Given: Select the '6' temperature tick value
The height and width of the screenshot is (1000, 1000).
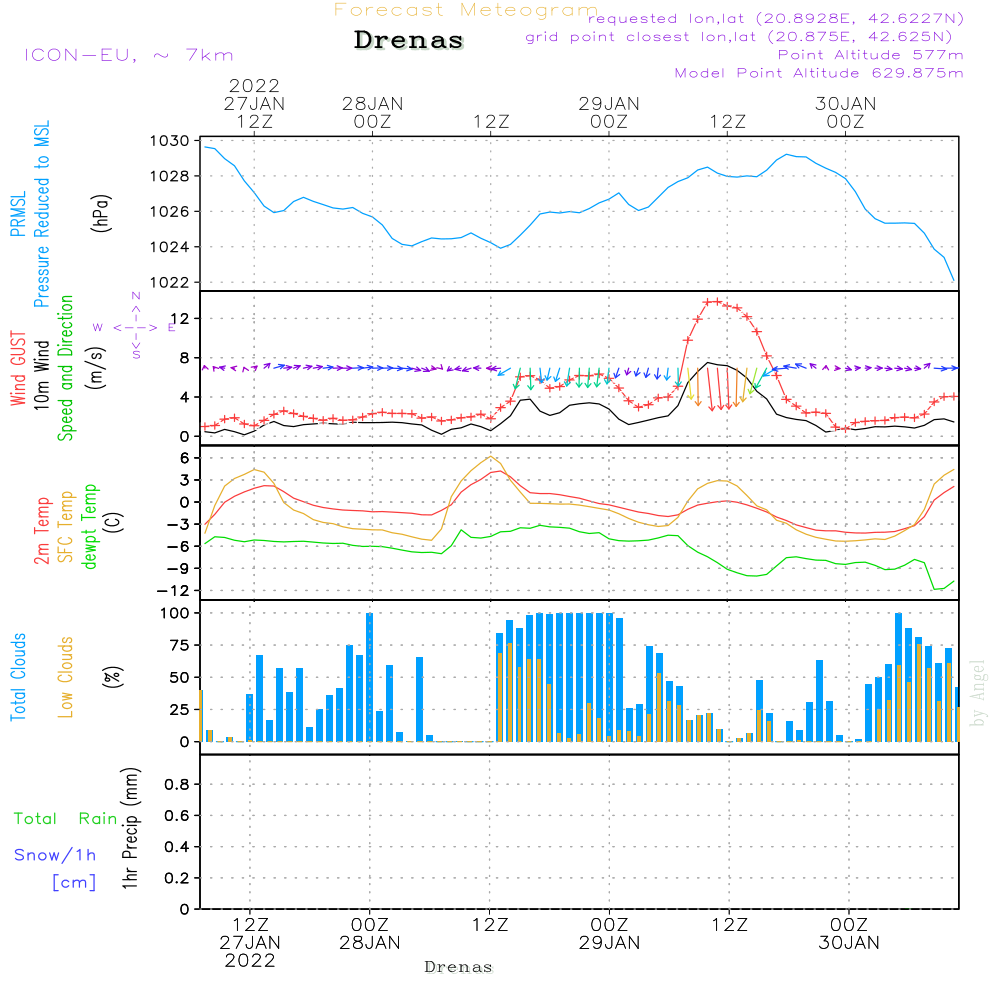Looking at the screenshot, I should click(185, 458).
